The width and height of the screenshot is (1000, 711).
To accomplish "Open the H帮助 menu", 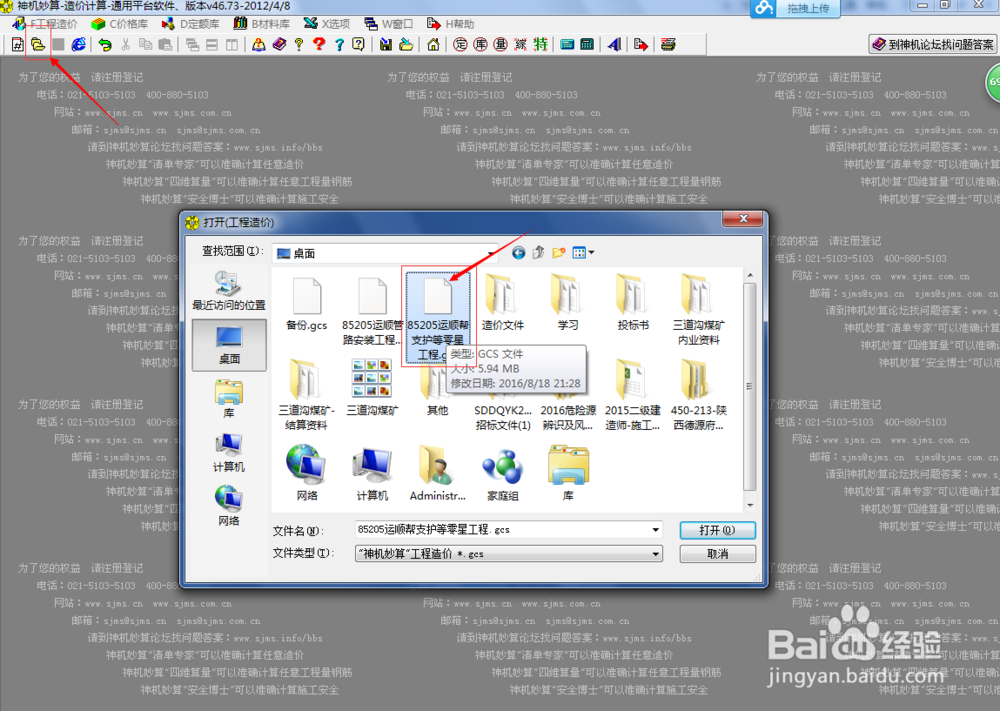I will 451,24.
